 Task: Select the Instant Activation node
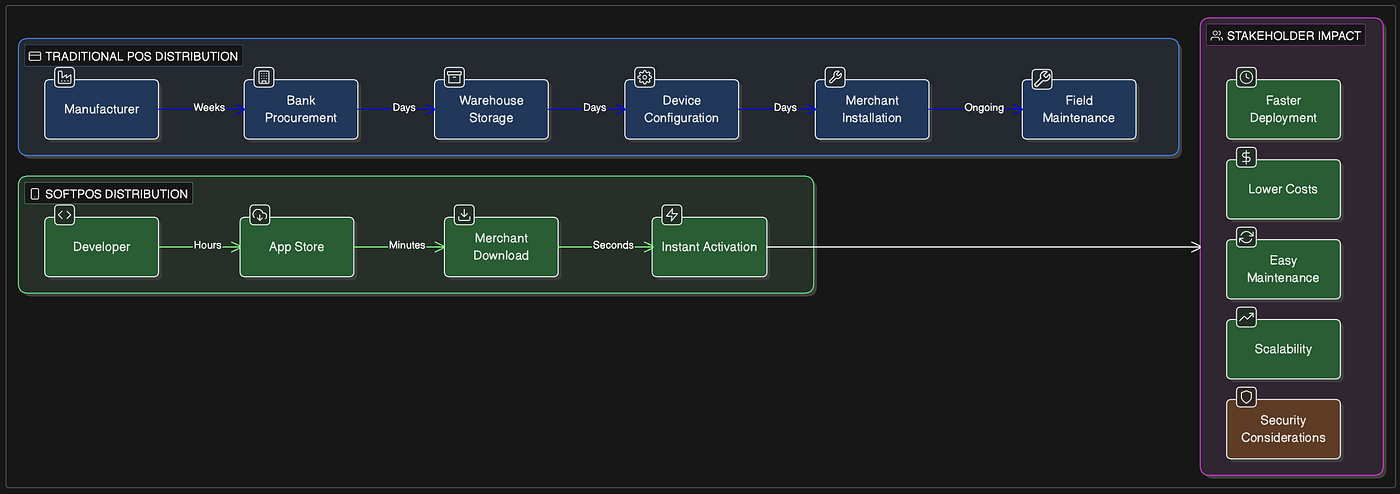pyautogui.click(x=709, y=246)
